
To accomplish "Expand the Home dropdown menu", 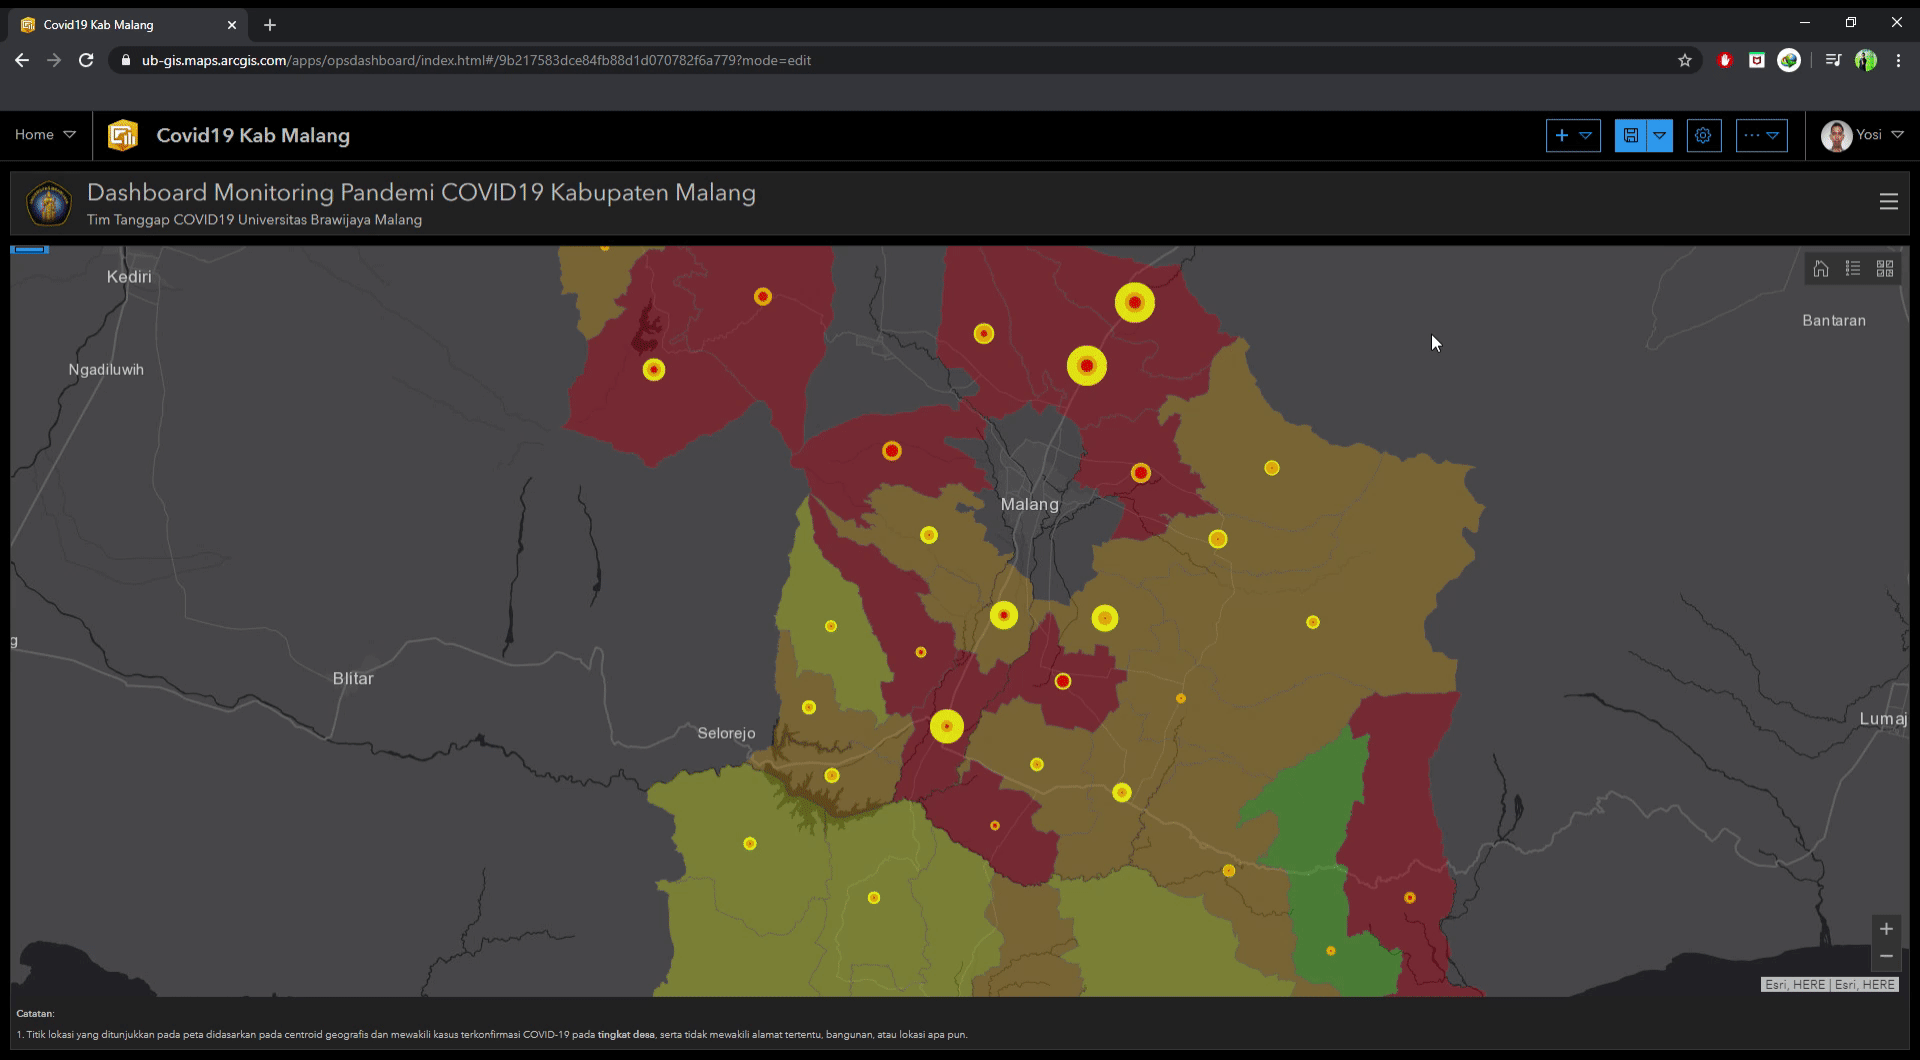I will click(45, 135).
